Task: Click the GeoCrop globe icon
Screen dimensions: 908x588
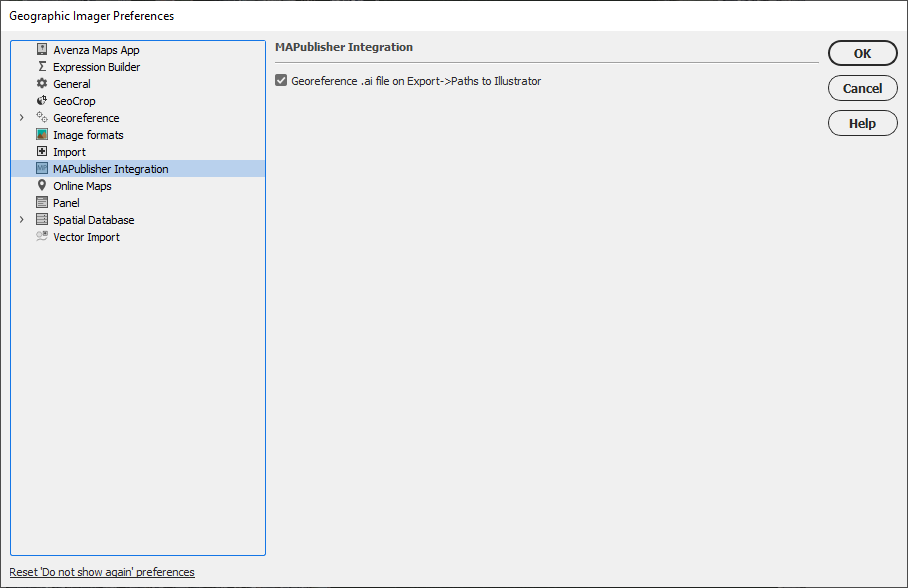Action: (x=42, y=100)
